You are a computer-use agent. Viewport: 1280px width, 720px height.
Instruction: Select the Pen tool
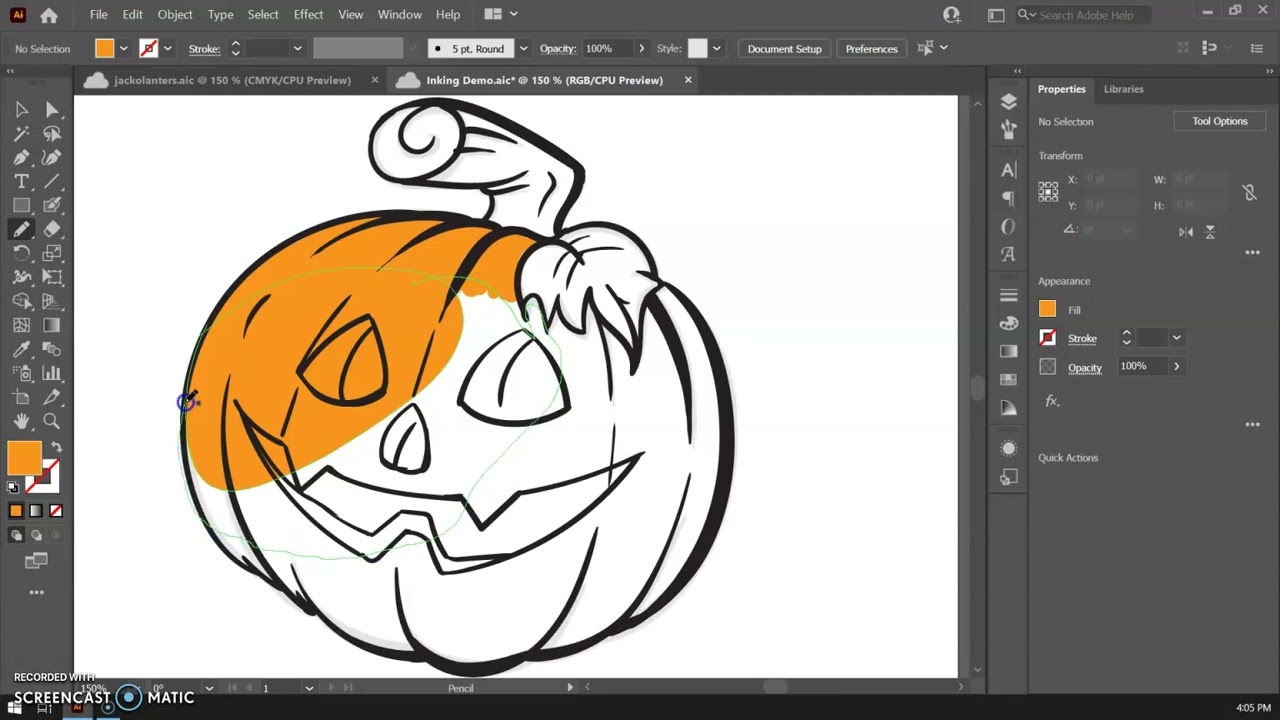21,157
